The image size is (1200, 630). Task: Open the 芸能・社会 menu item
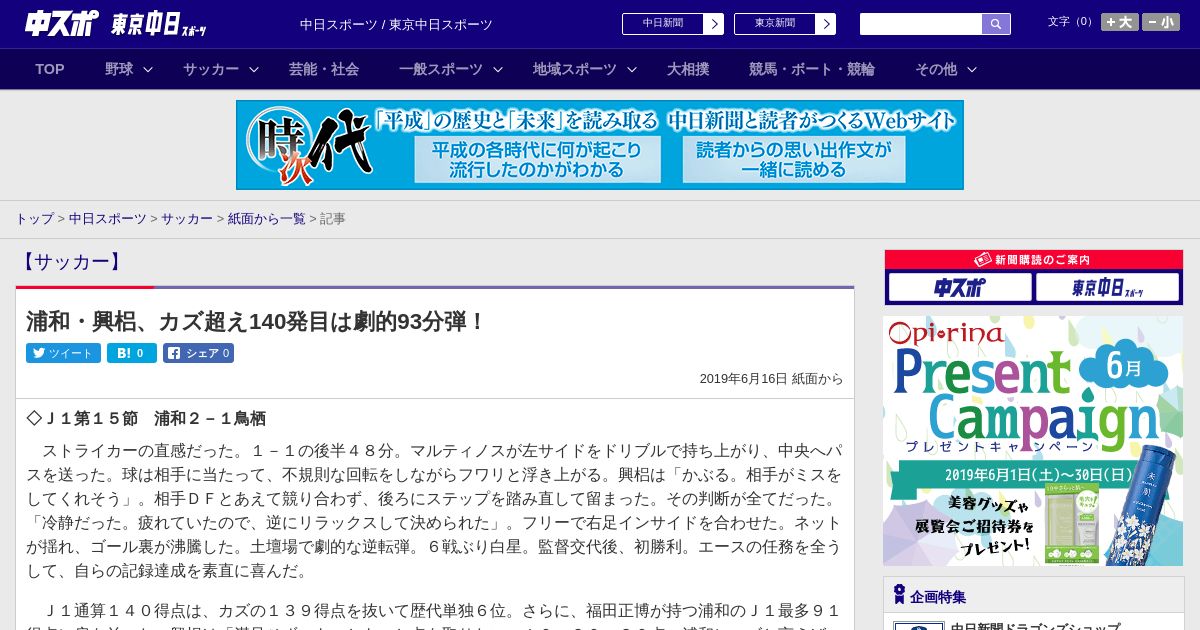(324, 69)
